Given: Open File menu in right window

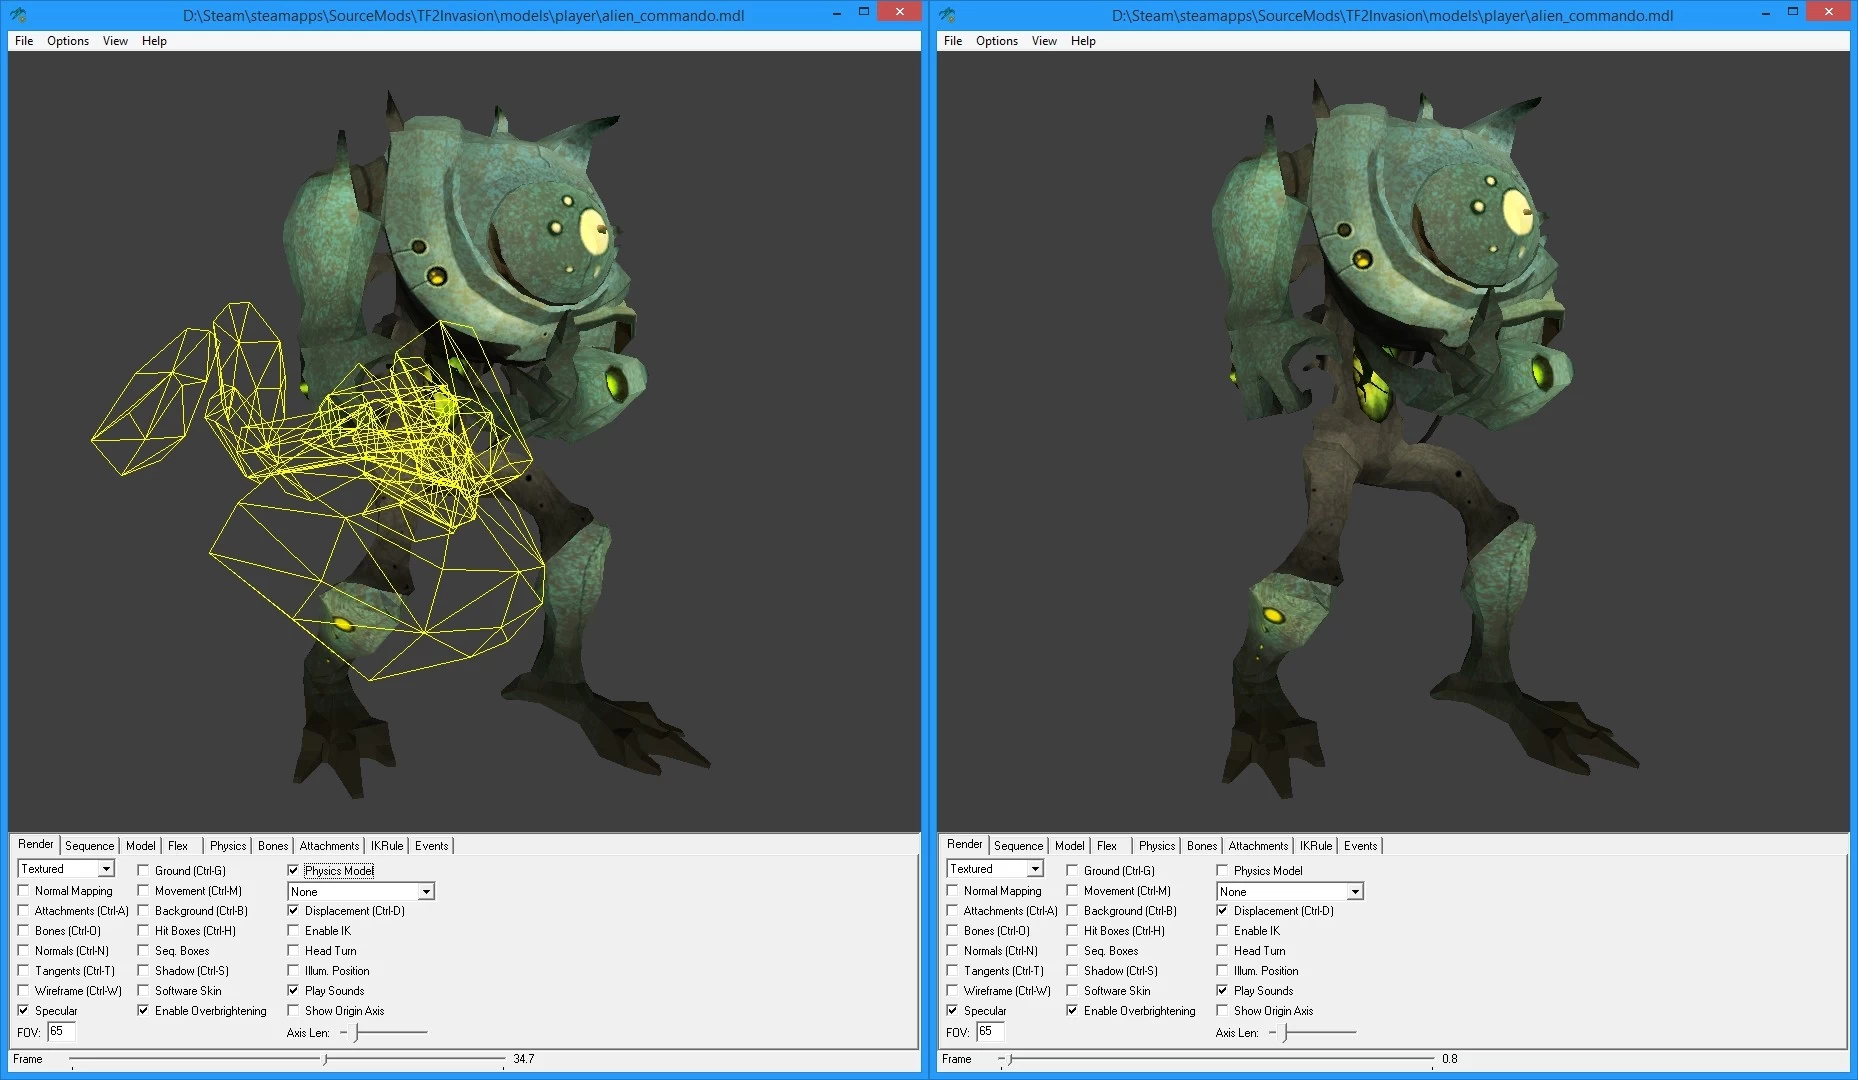Looking at the screenshot, I should (x=953, y=41).
